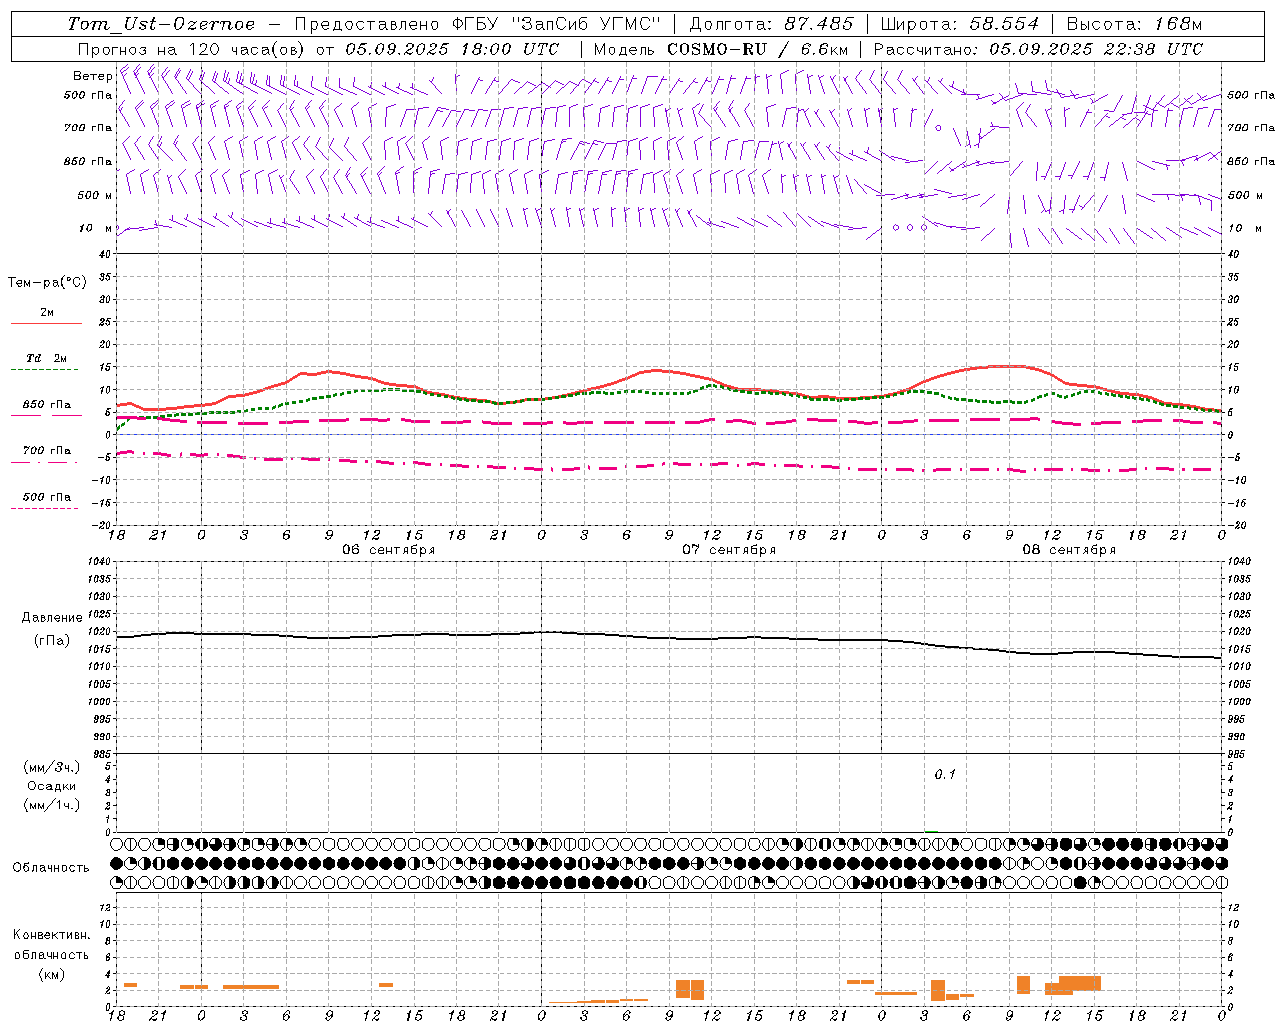Click the "(мм/3ч.)" precipitation unit label
Viewport: 1280px width, 1024px height.
(x=52, y=767)
